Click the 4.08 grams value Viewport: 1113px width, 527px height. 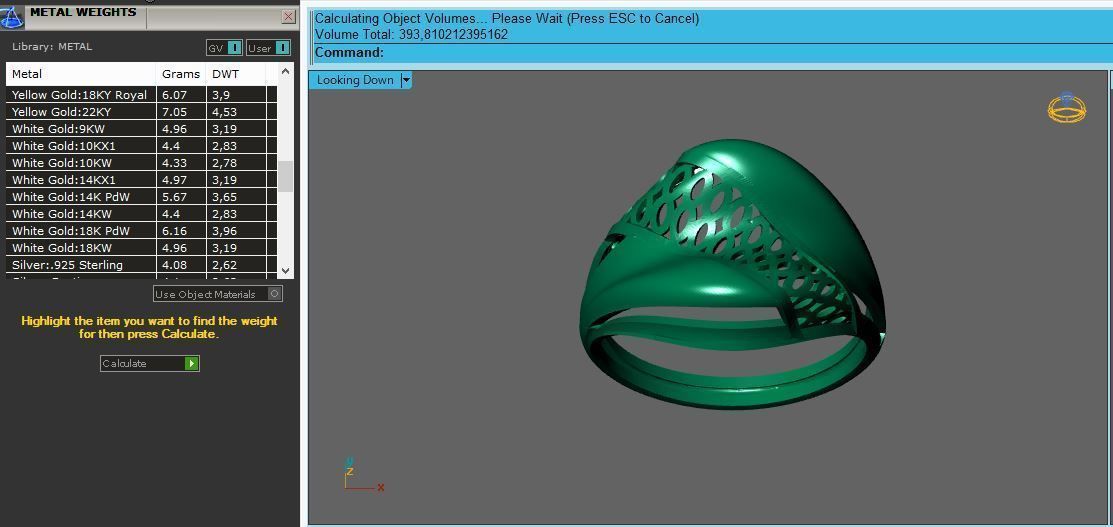coord(174,265)
